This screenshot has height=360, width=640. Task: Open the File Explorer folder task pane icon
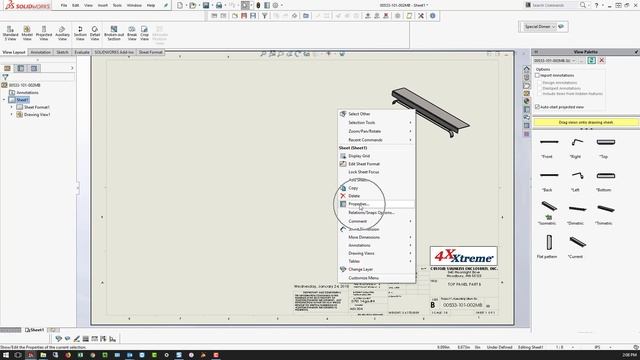tap(527, 85)
